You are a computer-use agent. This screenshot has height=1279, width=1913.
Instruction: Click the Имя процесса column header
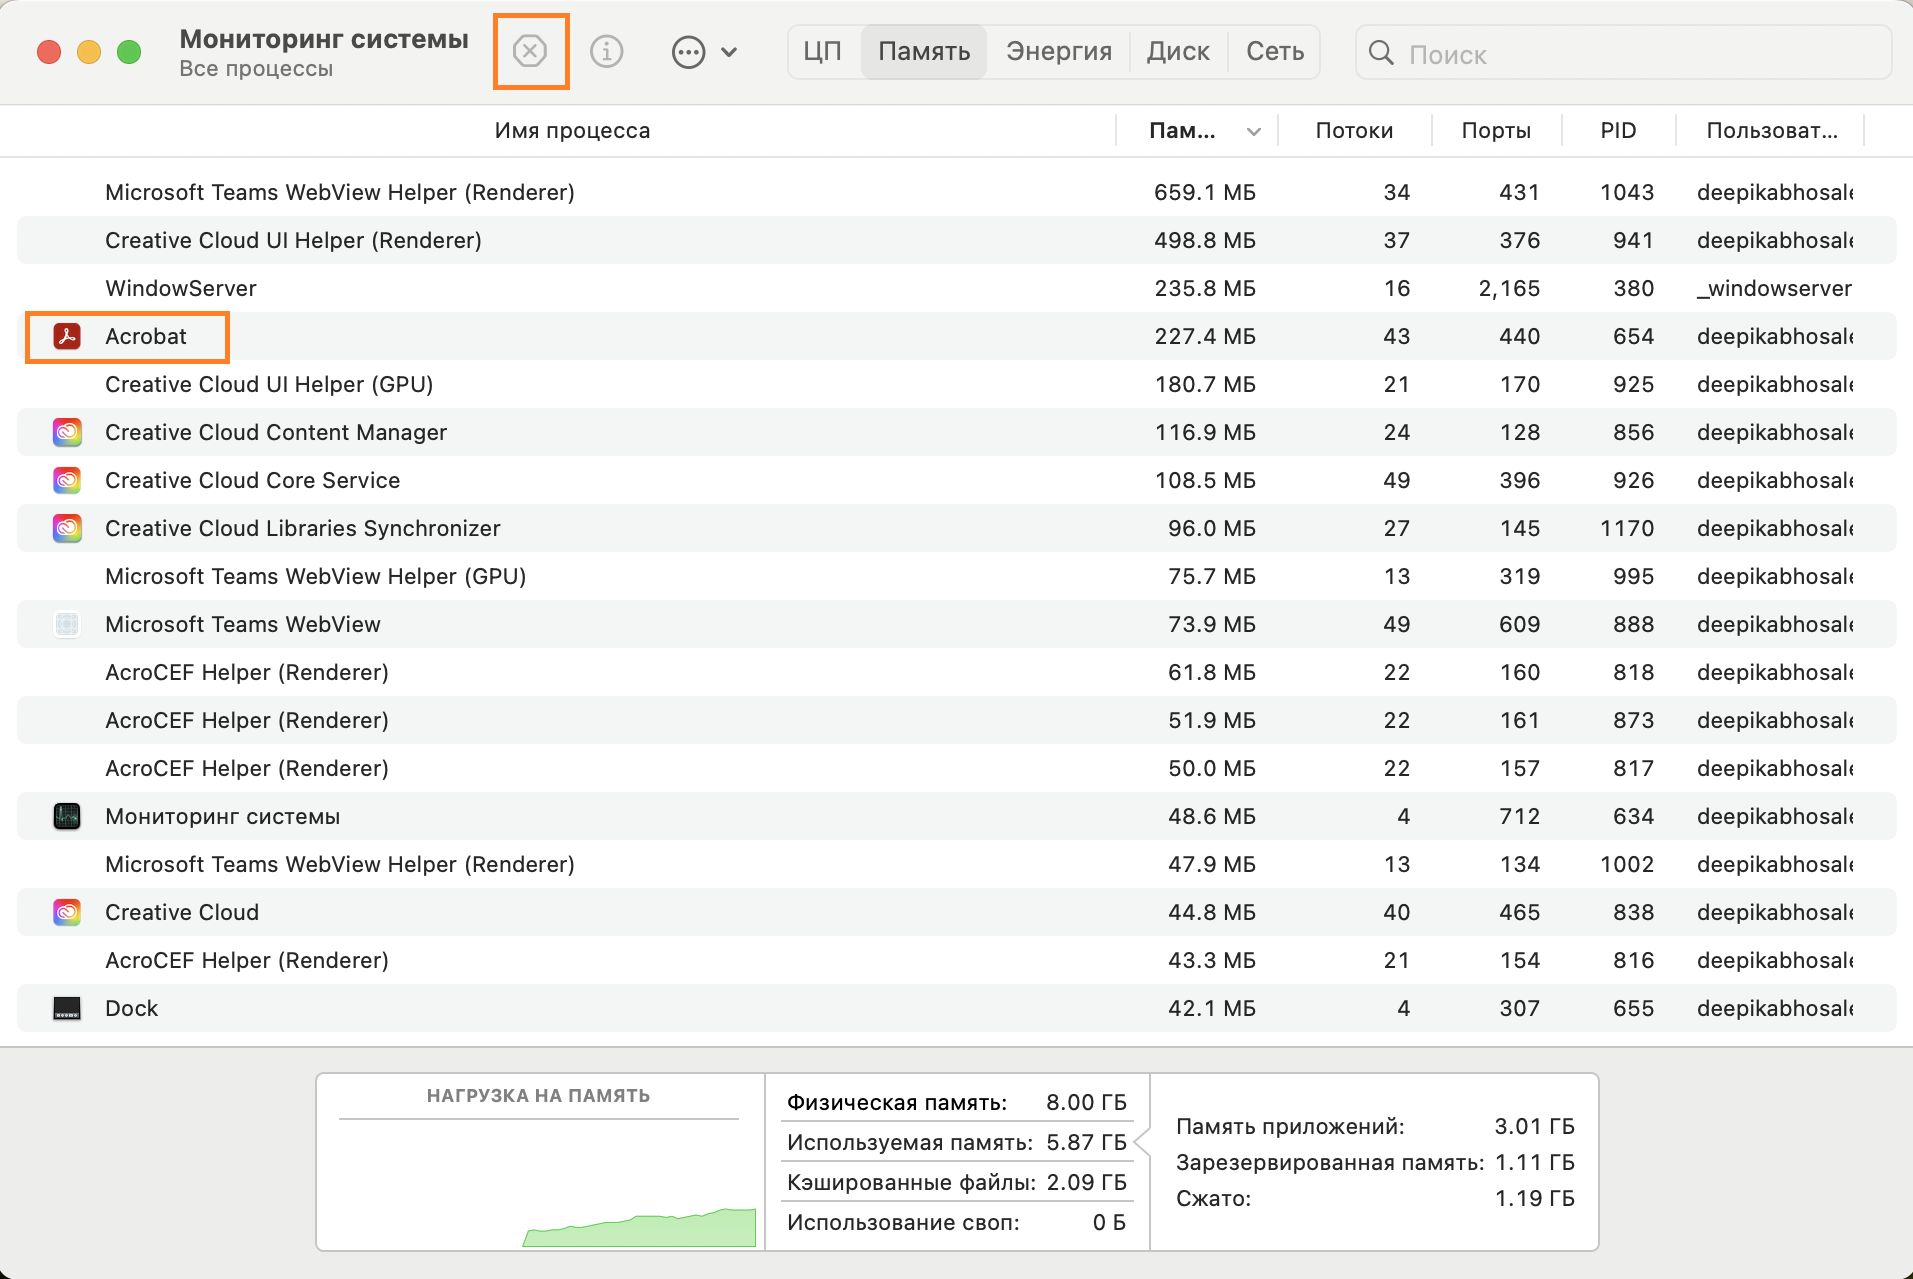[572, 130]
